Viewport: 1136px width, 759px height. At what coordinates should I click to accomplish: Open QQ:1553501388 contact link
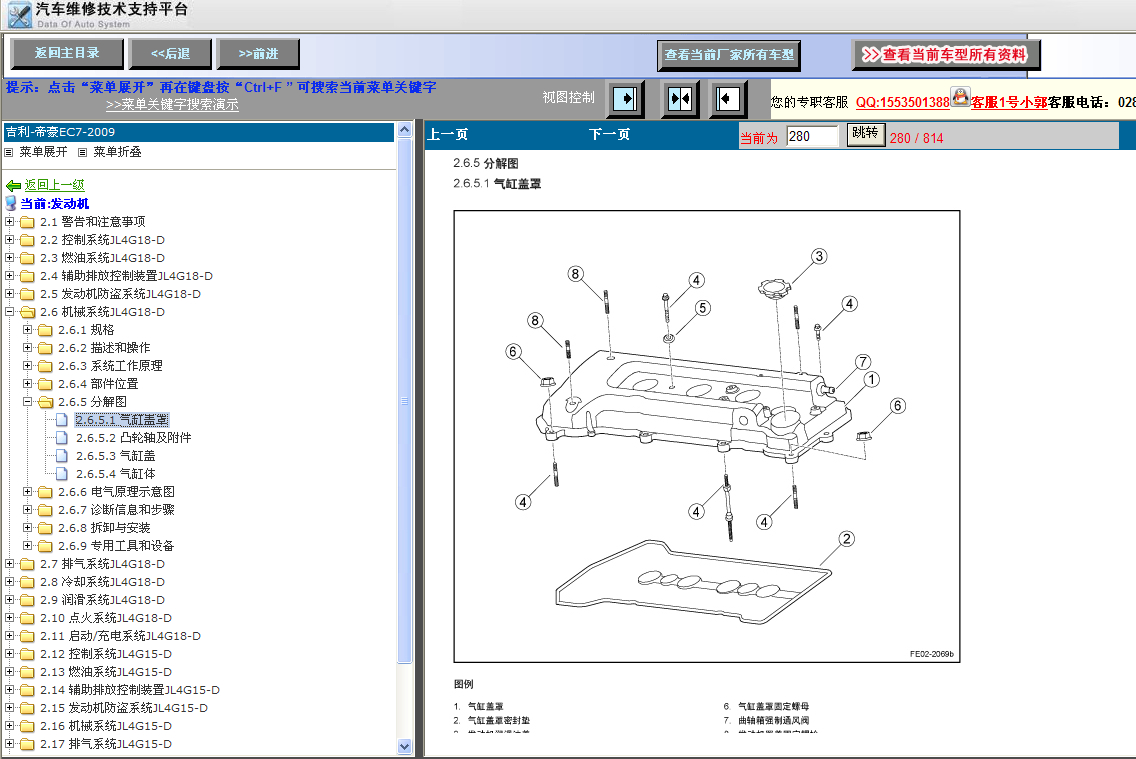903,103
